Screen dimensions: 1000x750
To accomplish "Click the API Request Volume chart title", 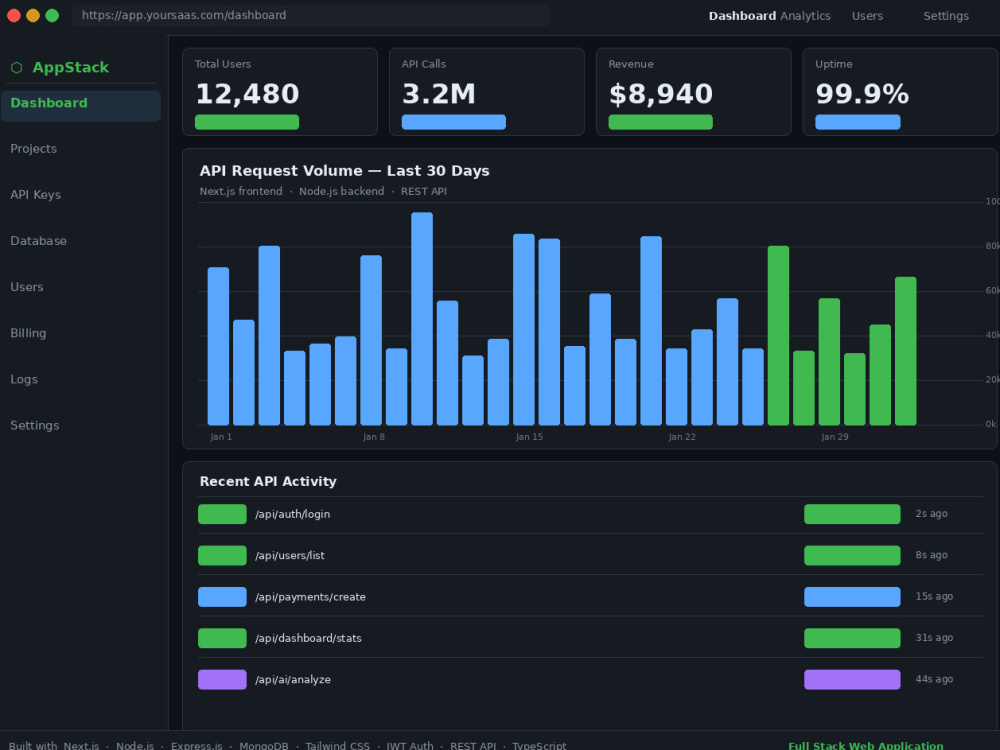I will point(344,171).
